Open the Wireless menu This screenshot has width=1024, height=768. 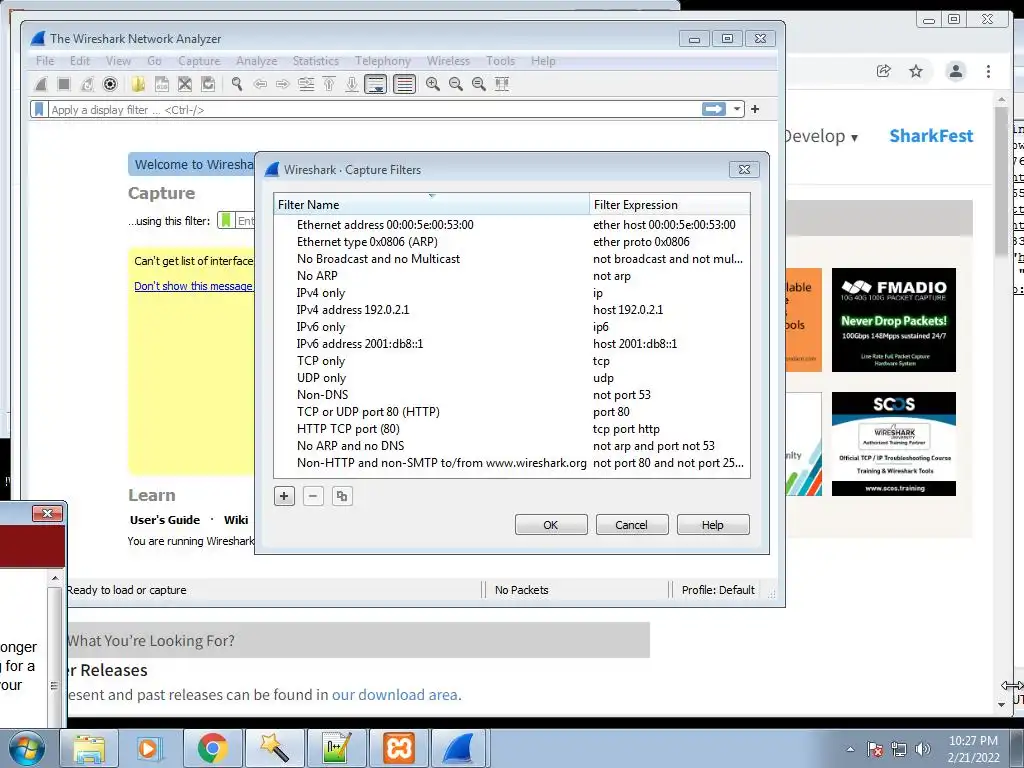point(448,61)
